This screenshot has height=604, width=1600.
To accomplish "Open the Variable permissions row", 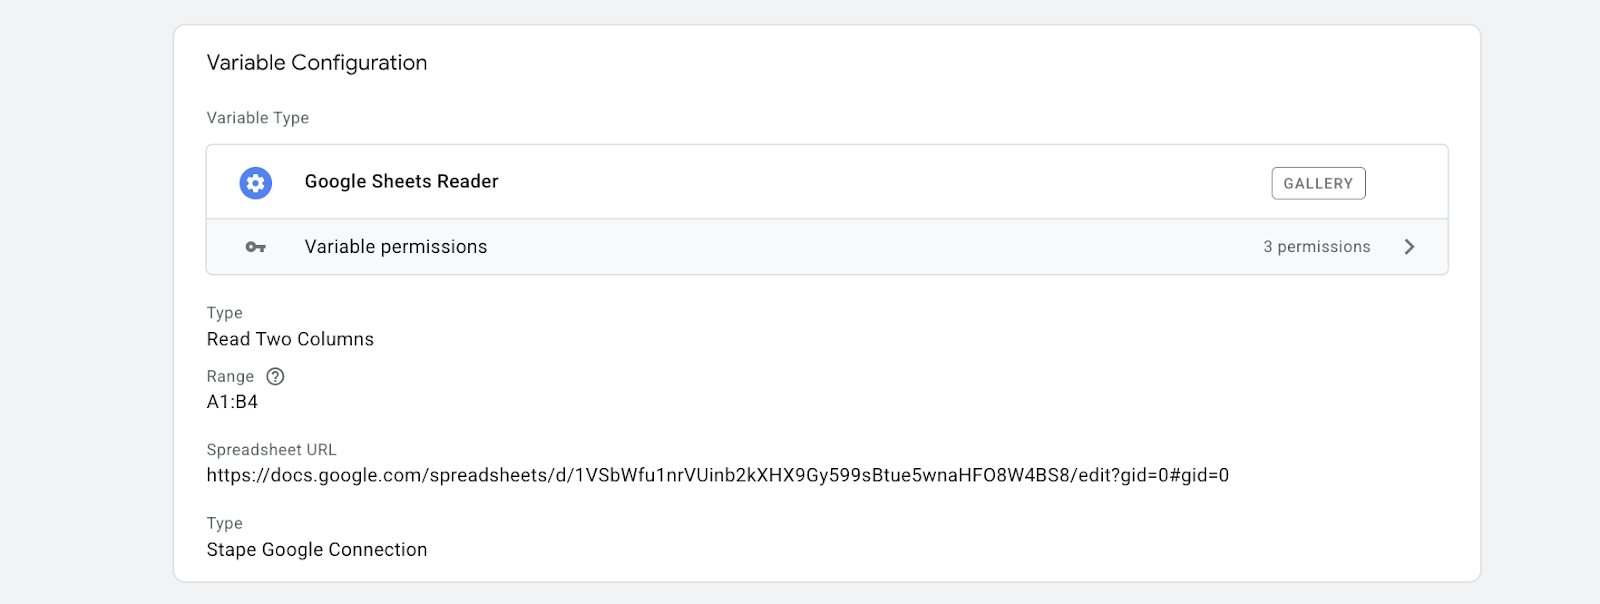I will [x=827, y=247].
